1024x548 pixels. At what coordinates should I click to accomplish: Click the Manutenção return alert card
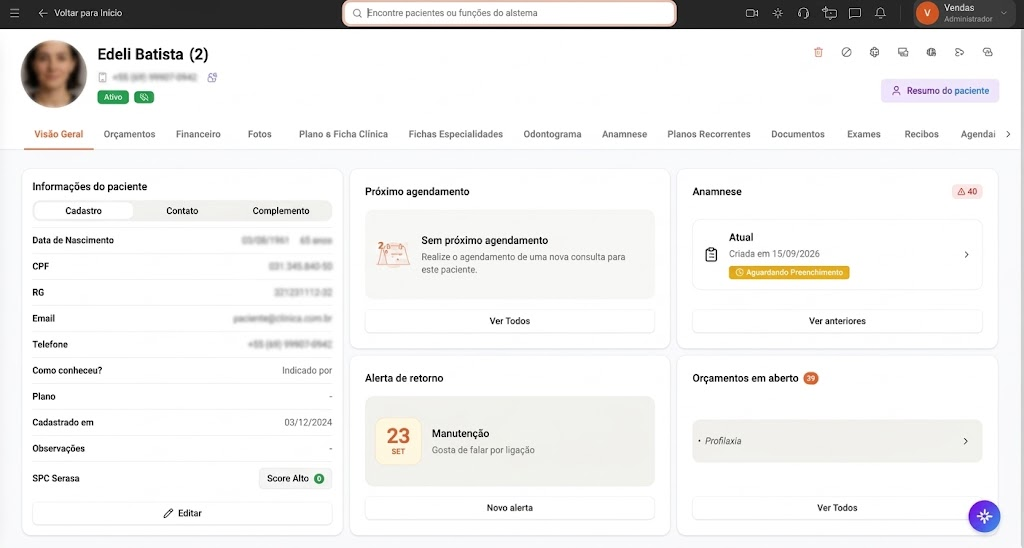[x=509, y=442]
